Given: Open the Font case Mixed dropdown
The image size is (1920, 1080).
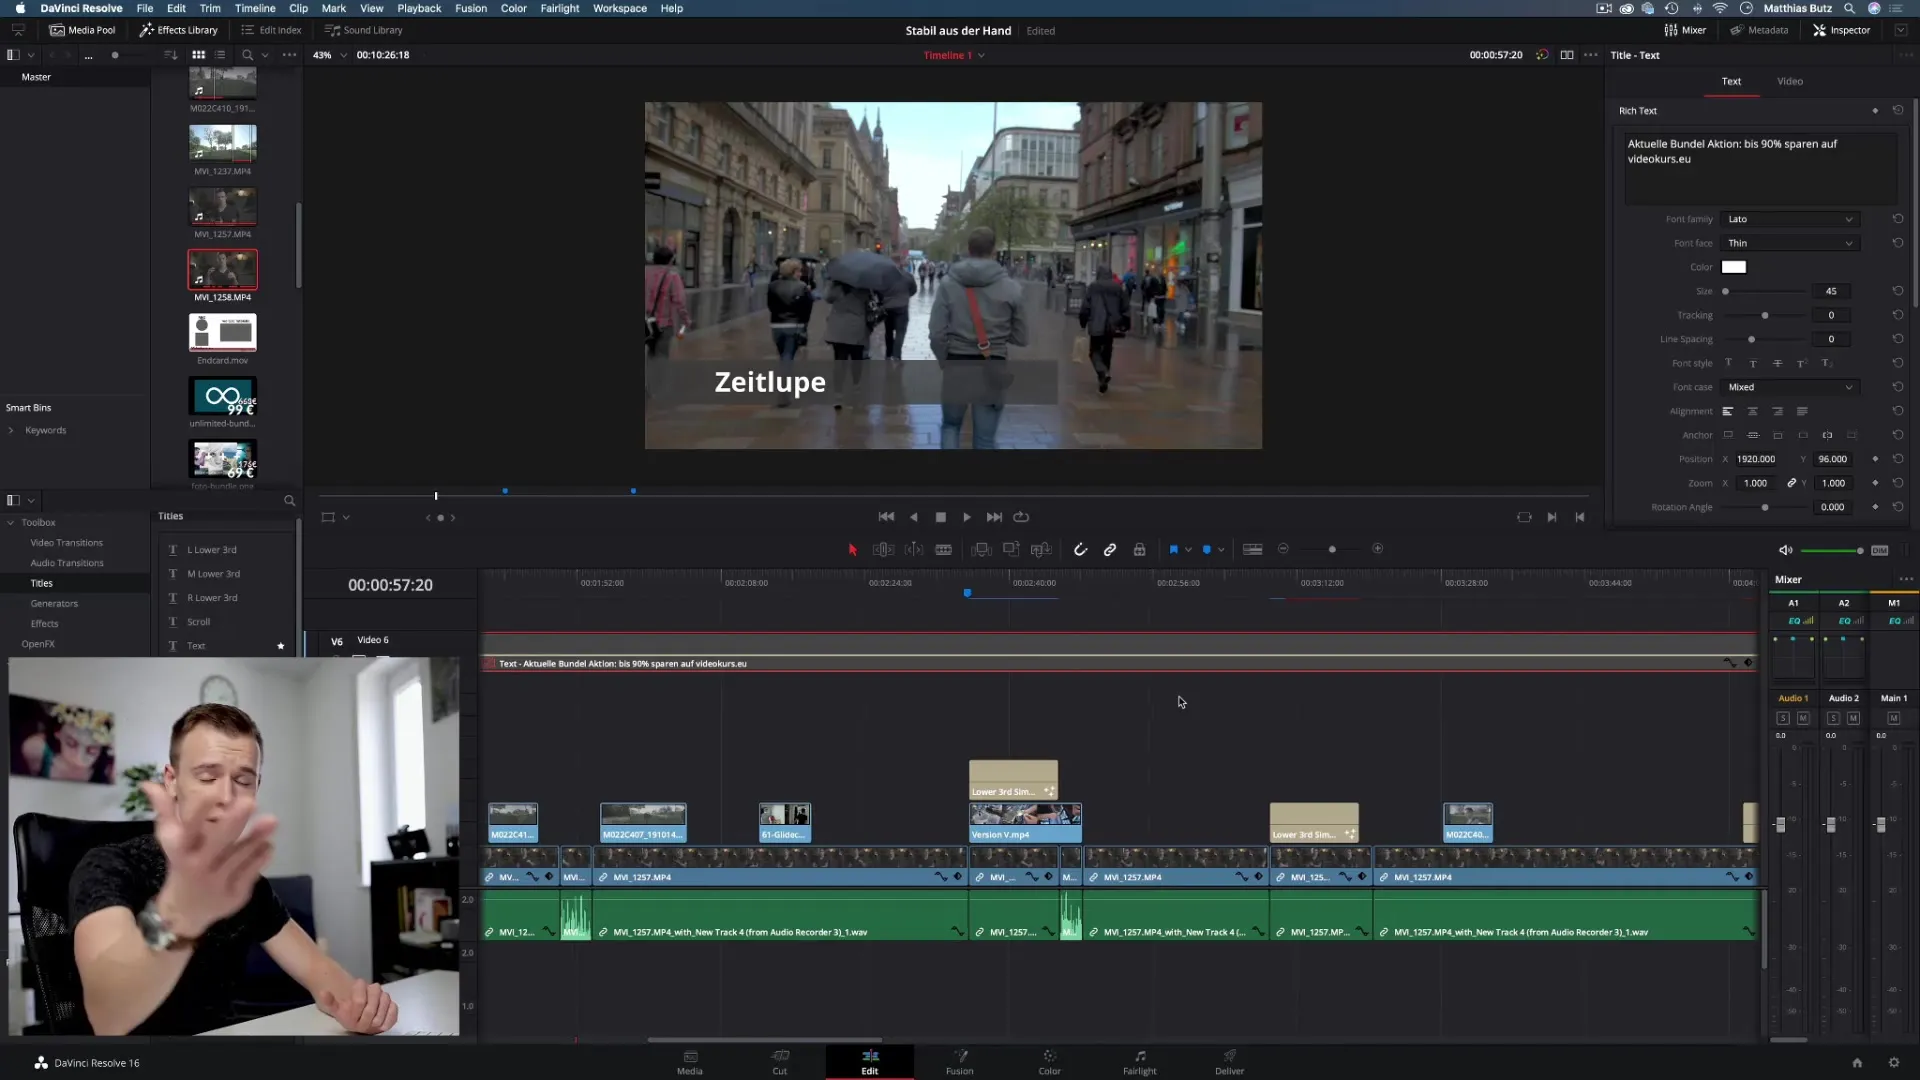Looking at the screenshot, I should pos(1790,387).
